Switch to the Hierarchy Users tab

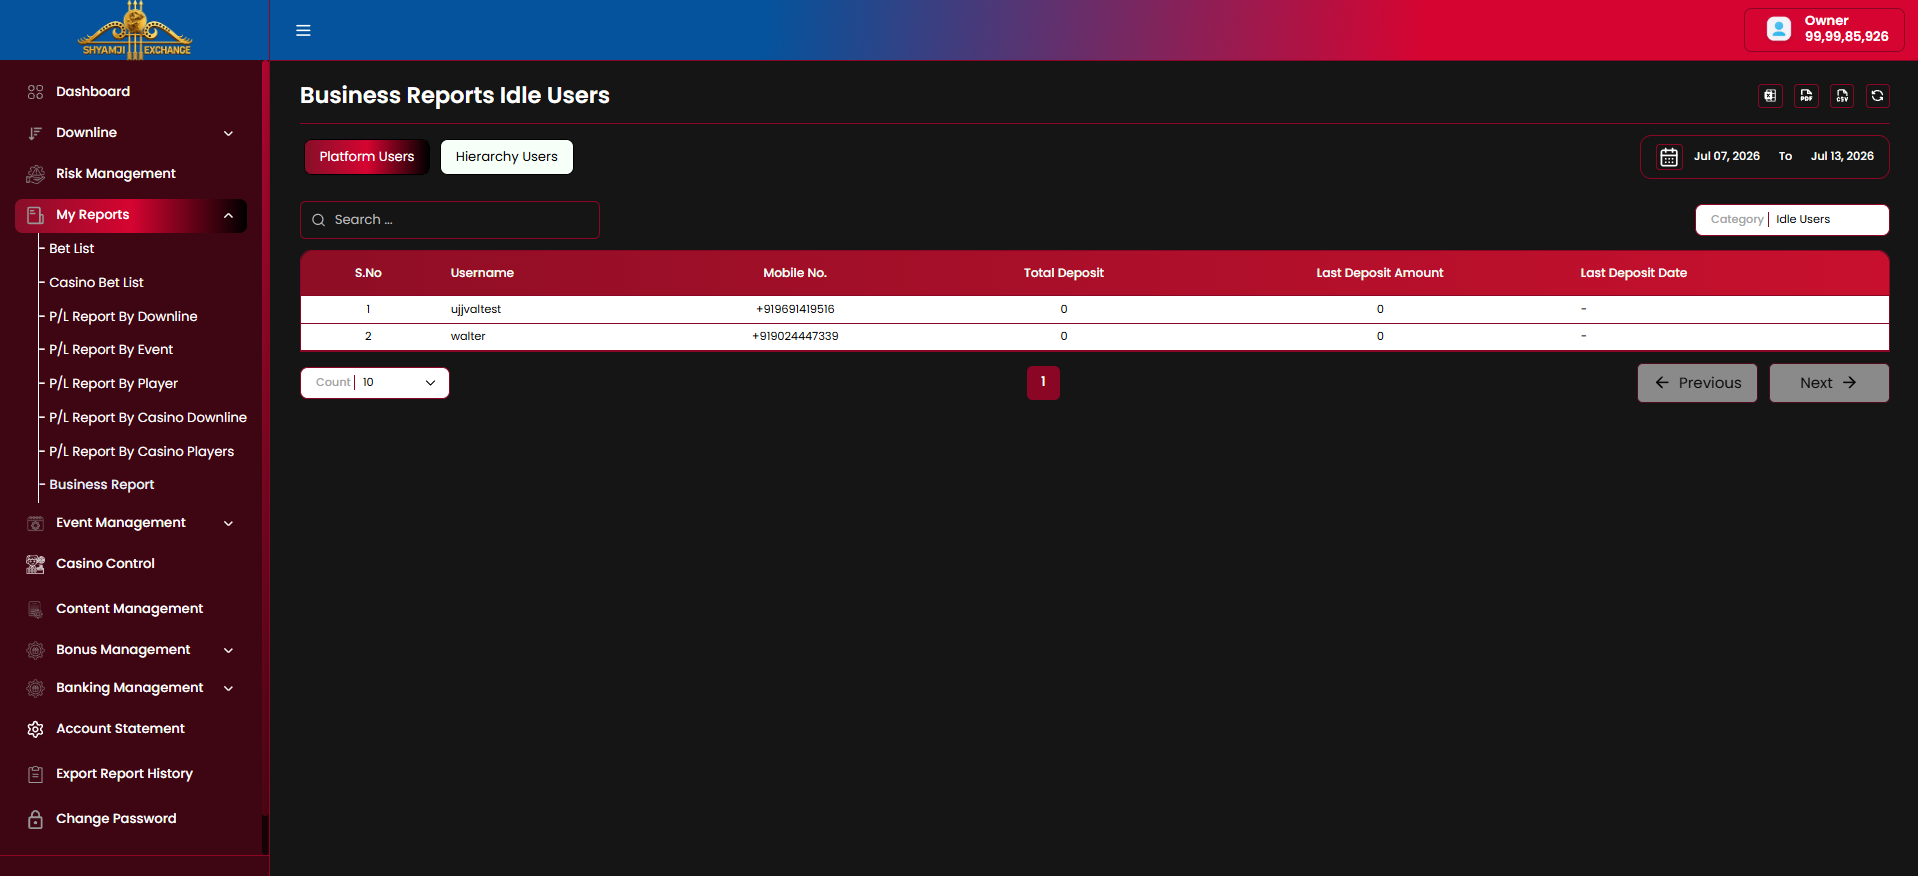(507, 157)
